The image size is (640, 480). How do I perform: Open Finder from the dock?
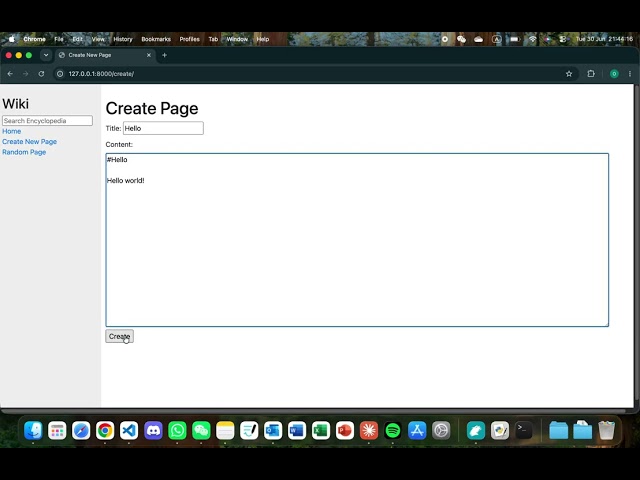tap(33, 430)
